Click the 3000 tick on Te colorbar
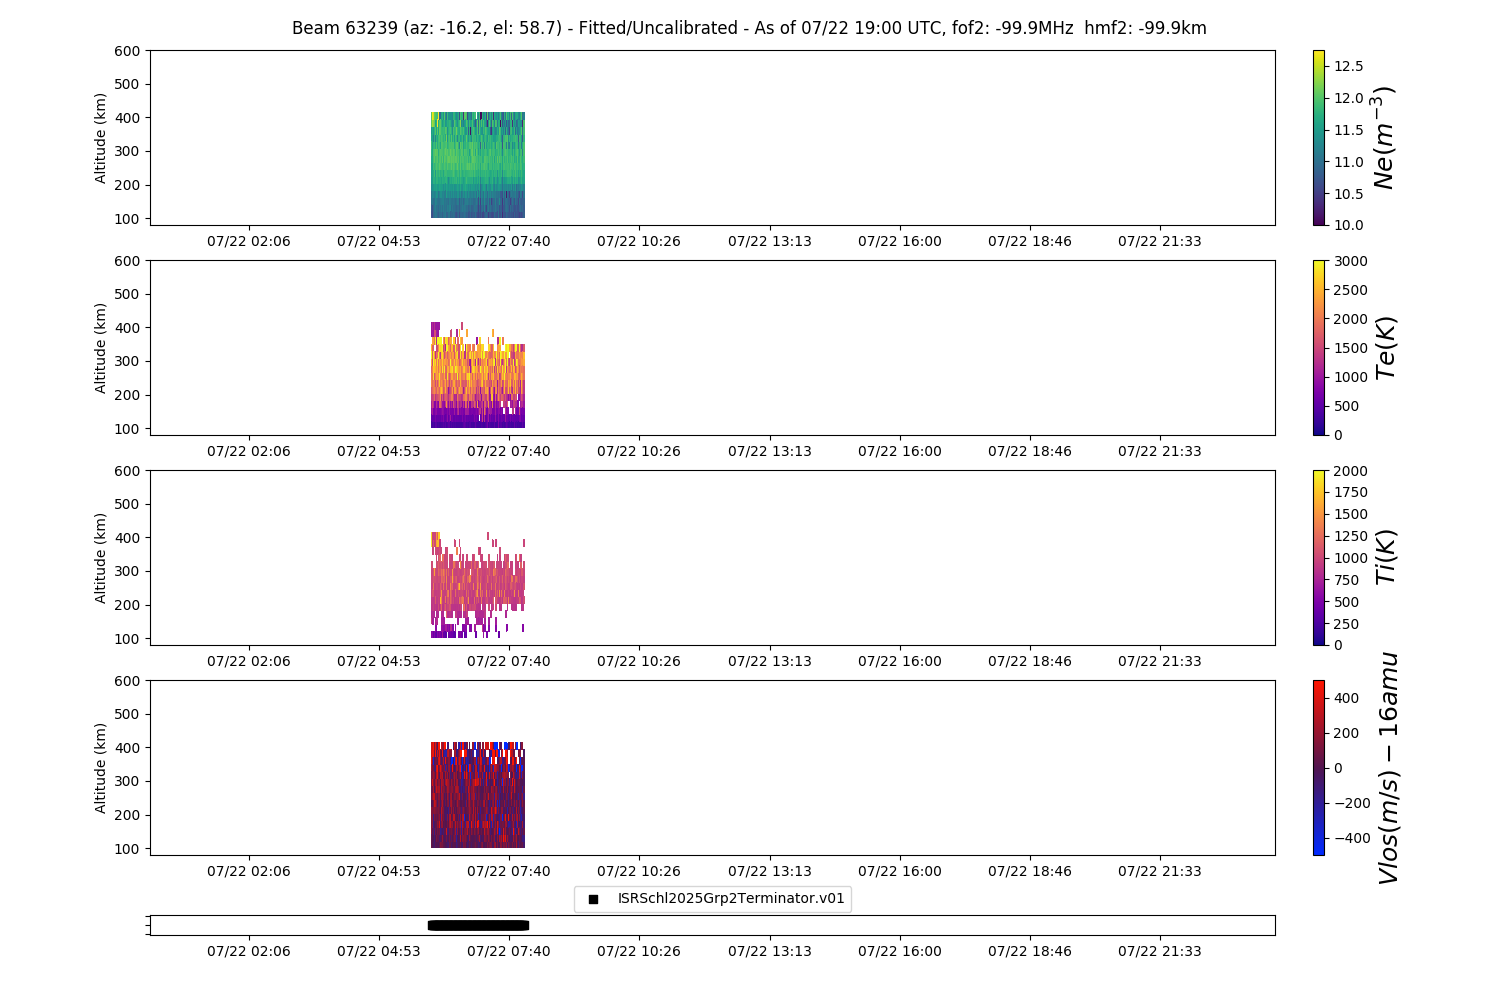Image resolution: width=1500 pixels, height=1000 pixels. [1350, 261]
